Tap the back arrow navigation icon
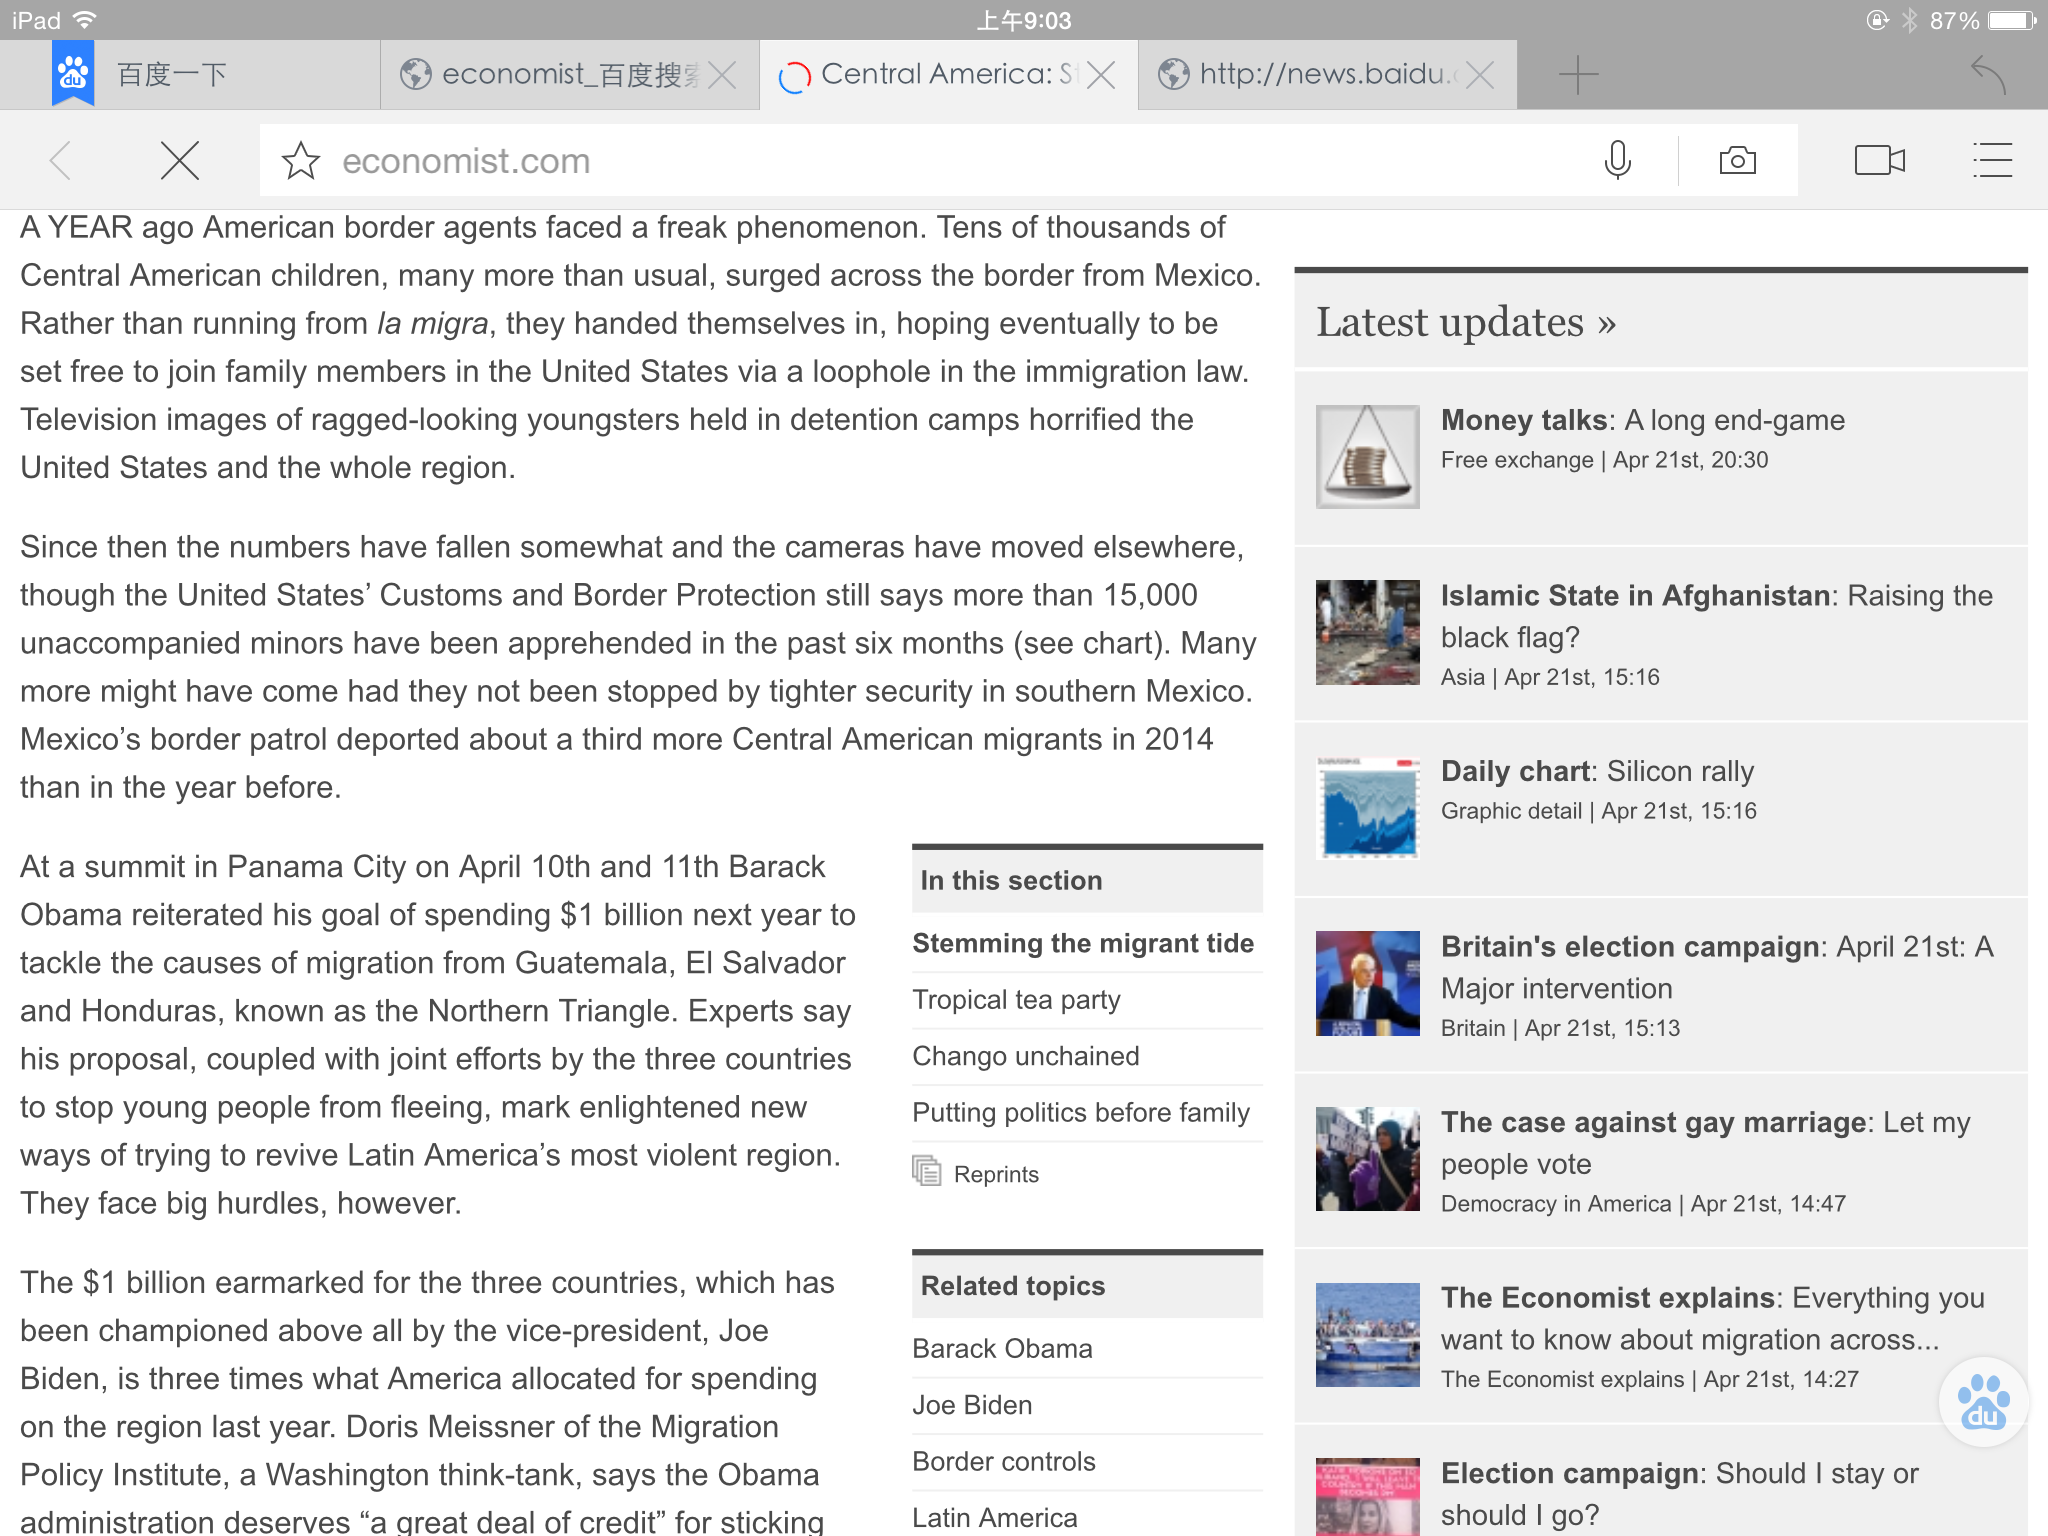 (62, 160)
